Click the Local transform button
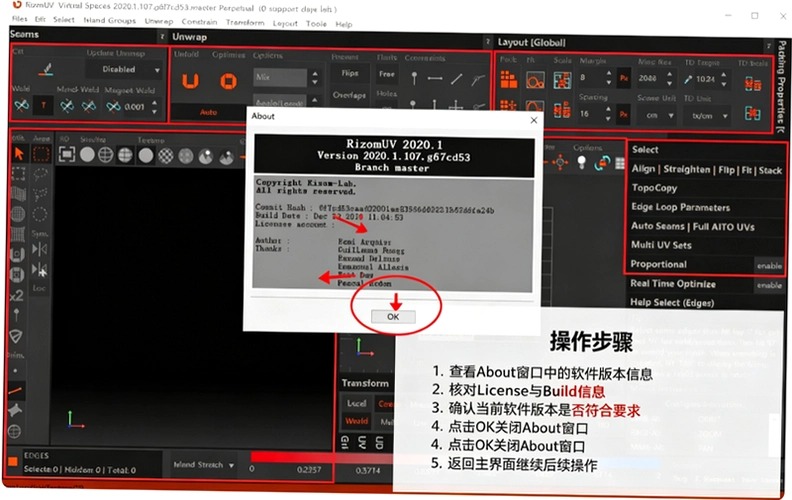Image resolution: width=792 pixels, height=500 pixels. pyautogui.click(x=357, y=404)
